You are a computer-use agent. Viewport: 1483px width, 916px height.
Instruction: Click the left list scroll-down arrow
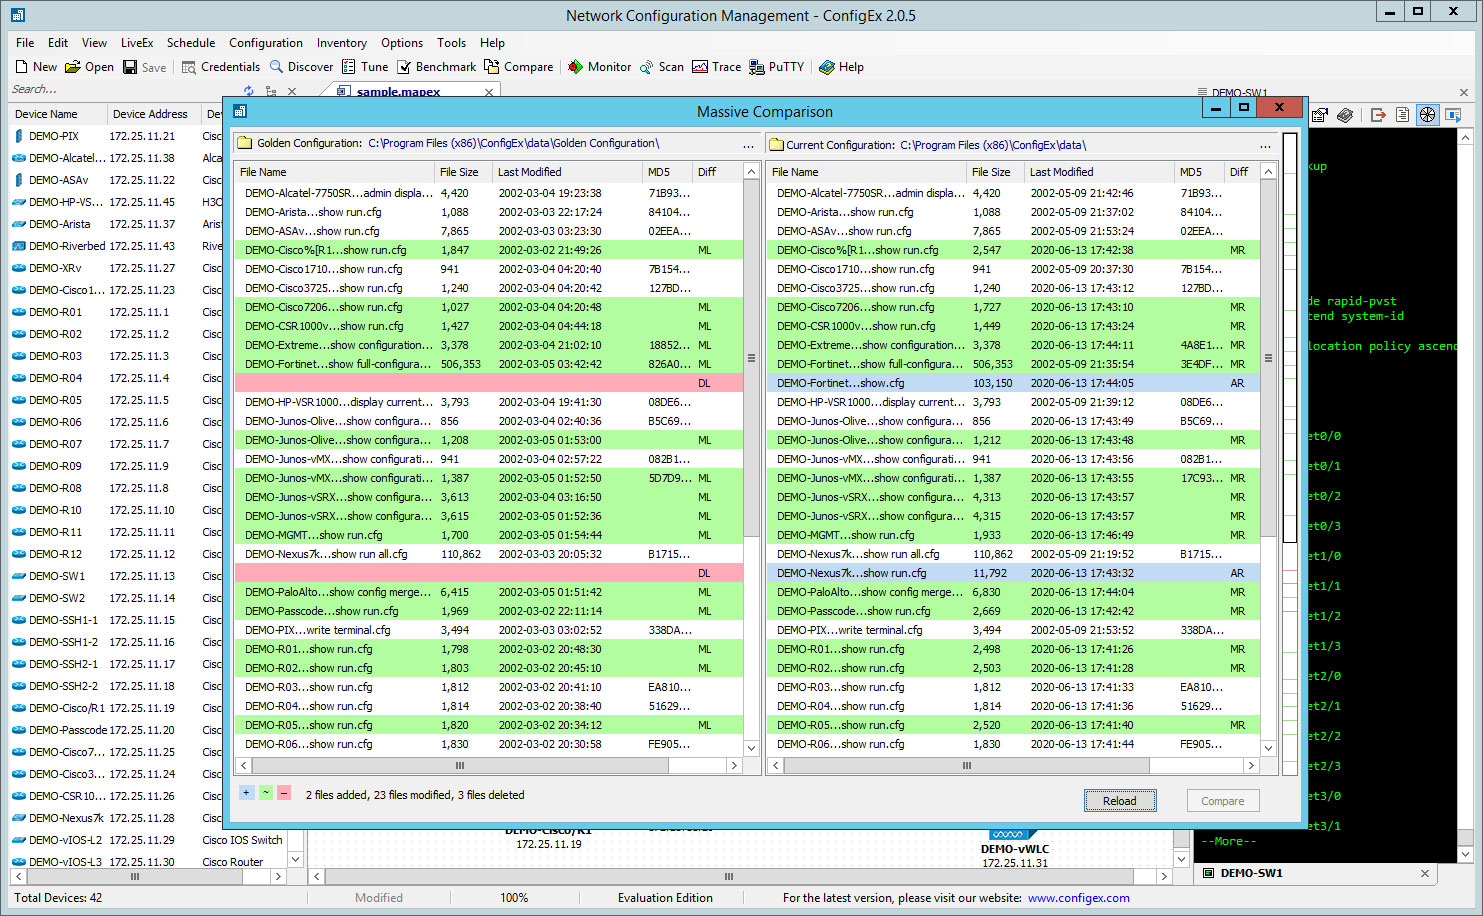[751, 747]
